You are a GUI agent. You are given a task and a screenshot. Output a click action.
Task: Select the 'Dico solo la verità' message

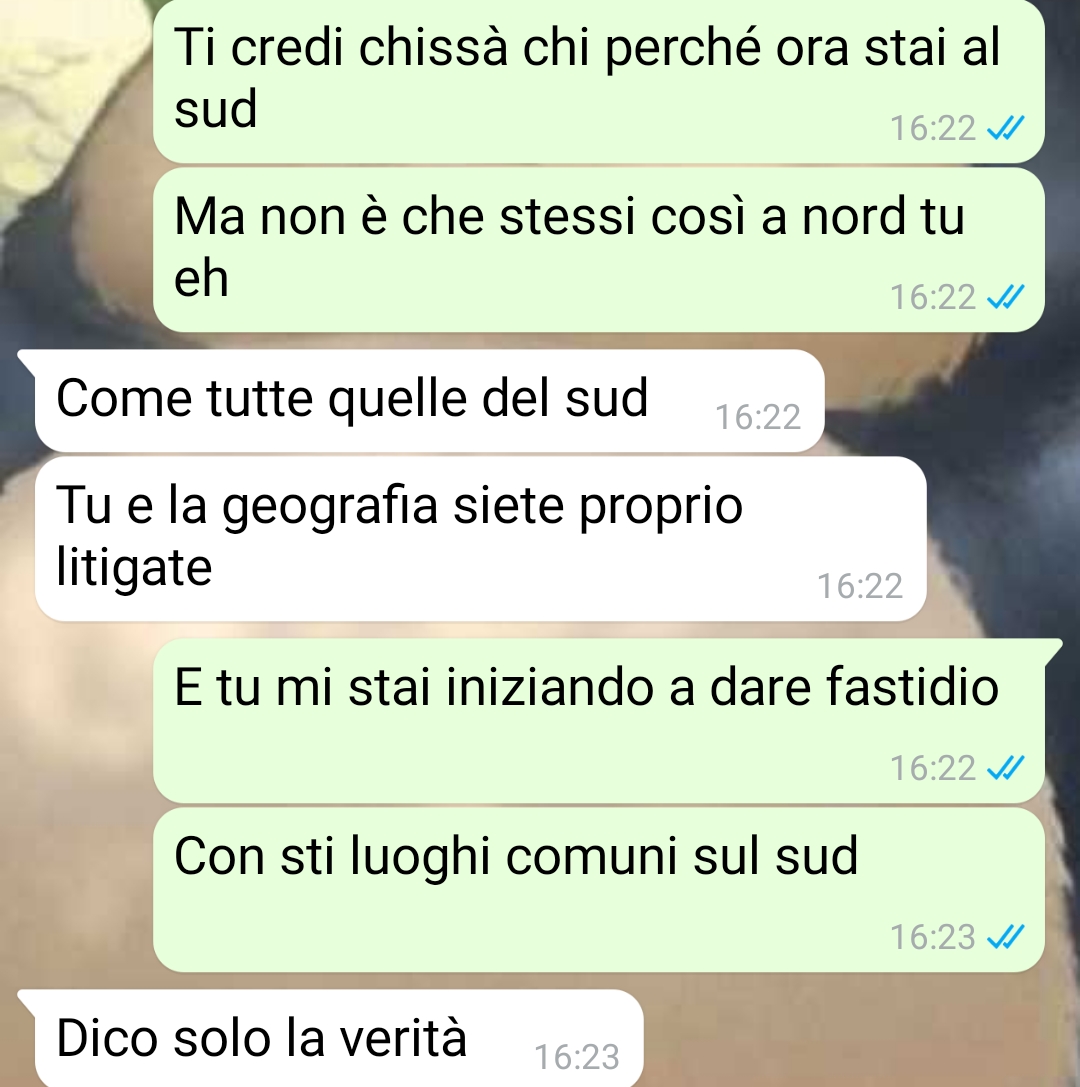point(339,1038)
